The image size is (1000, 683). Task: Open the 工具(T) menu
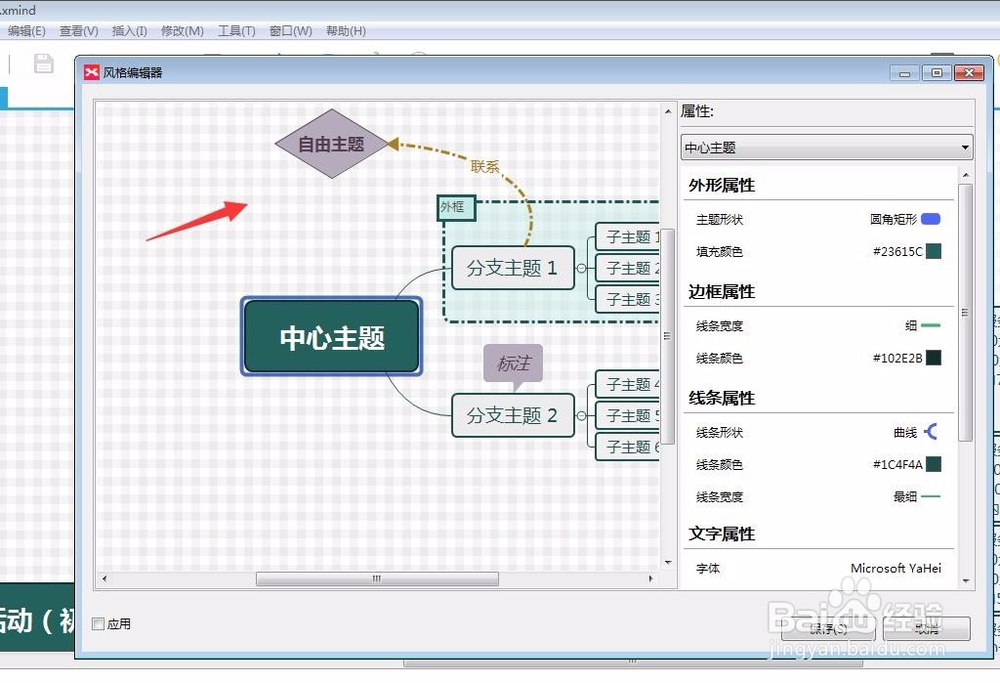click(x=236, y=31)
